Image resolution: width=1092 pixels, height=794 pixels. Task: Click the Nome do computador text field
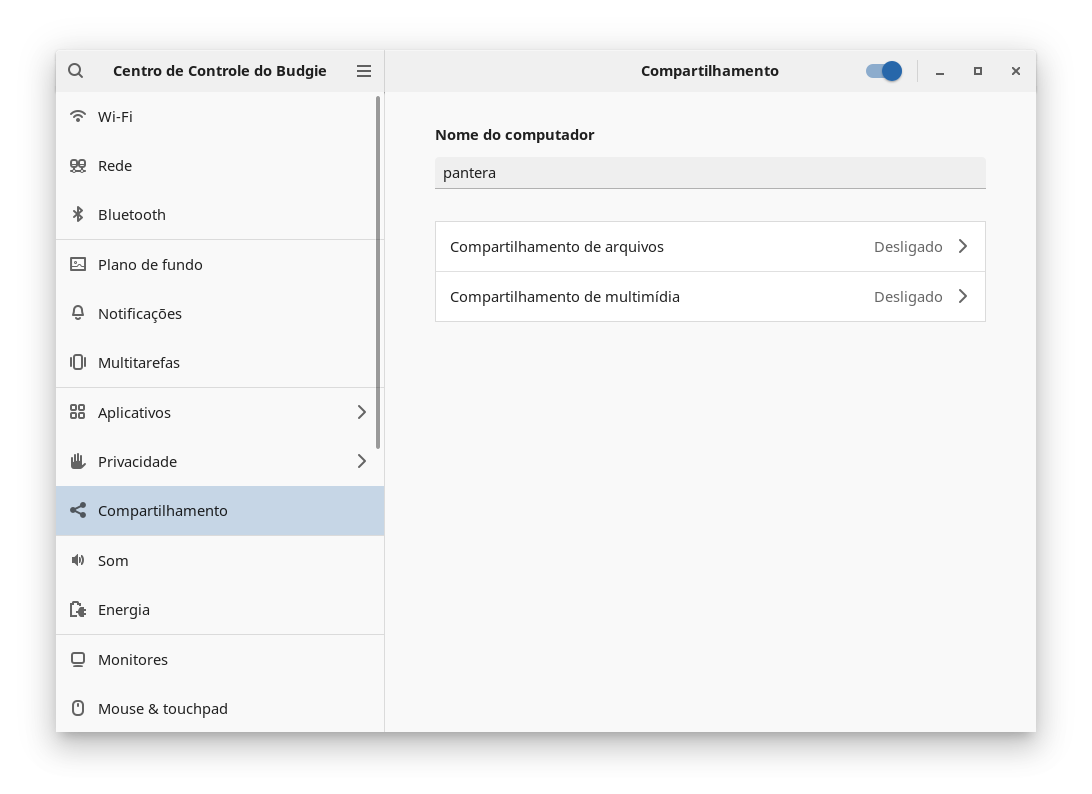[x=710, y=172]
